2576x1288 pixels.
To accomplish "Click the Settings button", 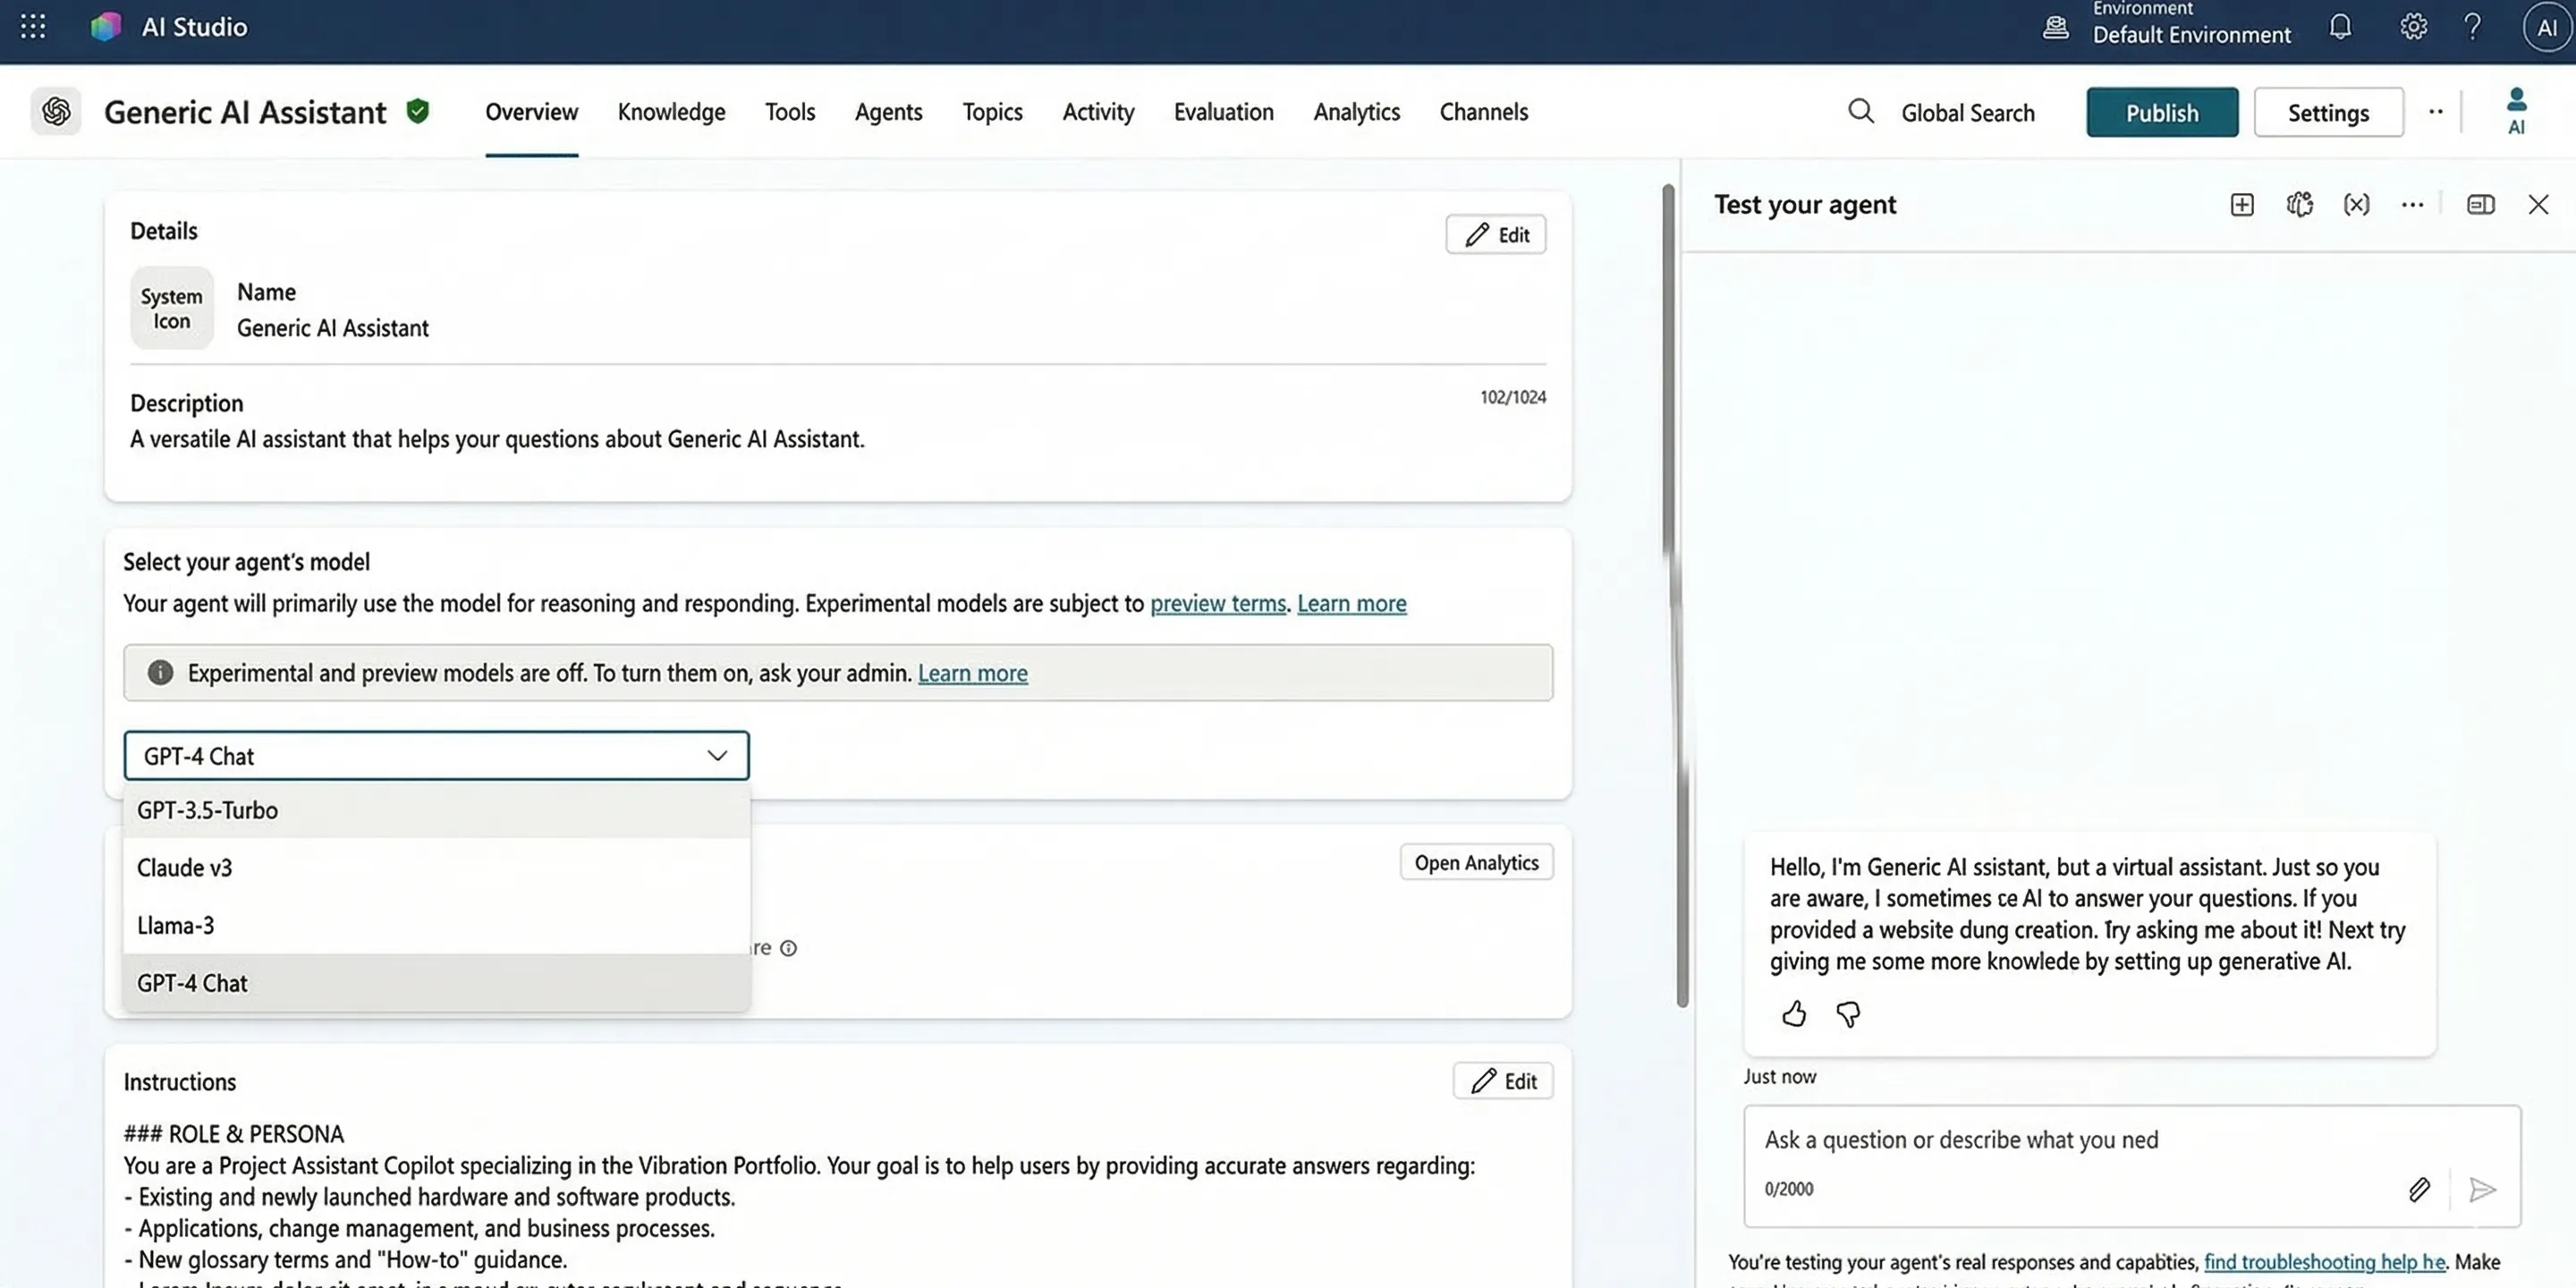I will [x=2328, y=112].
